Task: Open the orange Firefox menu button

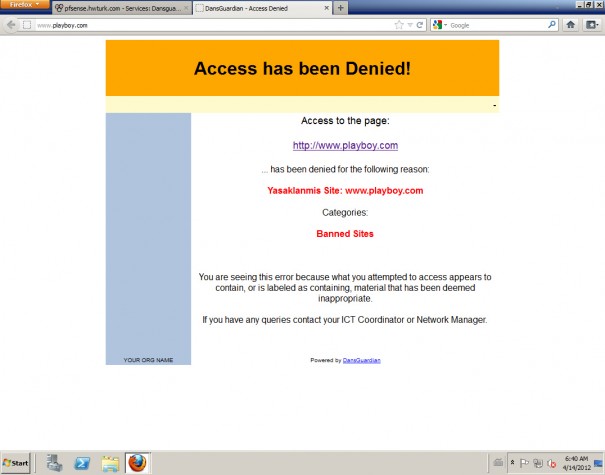Action: [x=24, y=4]
